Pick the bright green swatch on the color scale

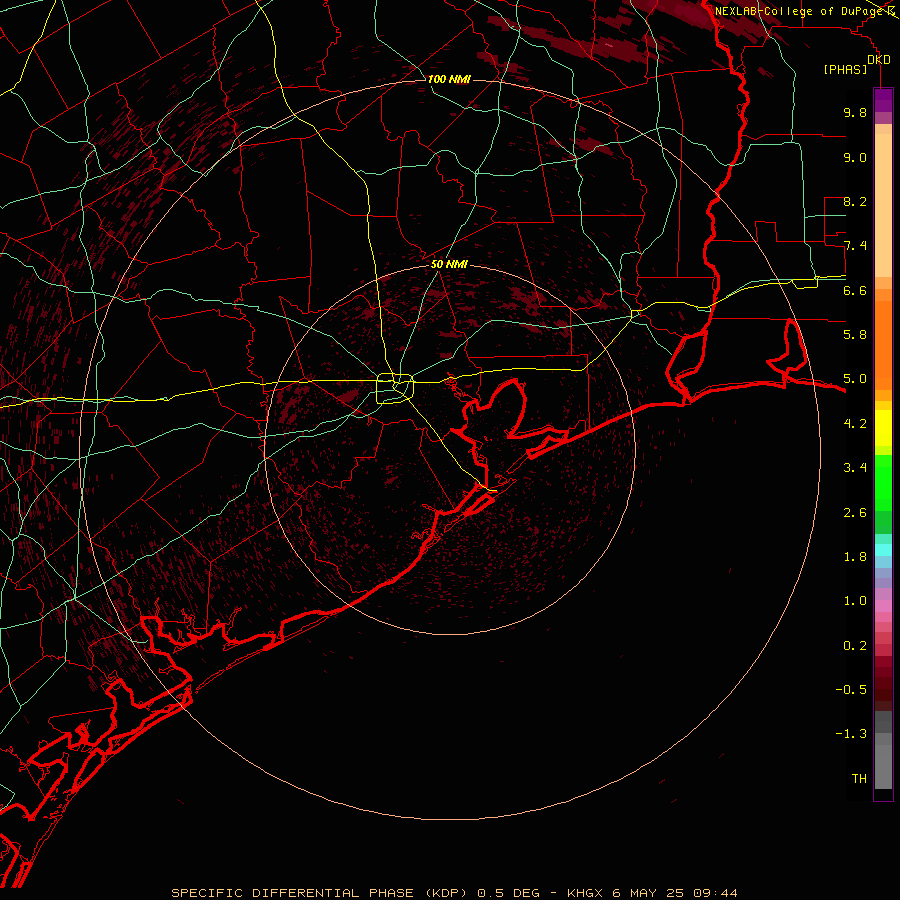point(883,482)
